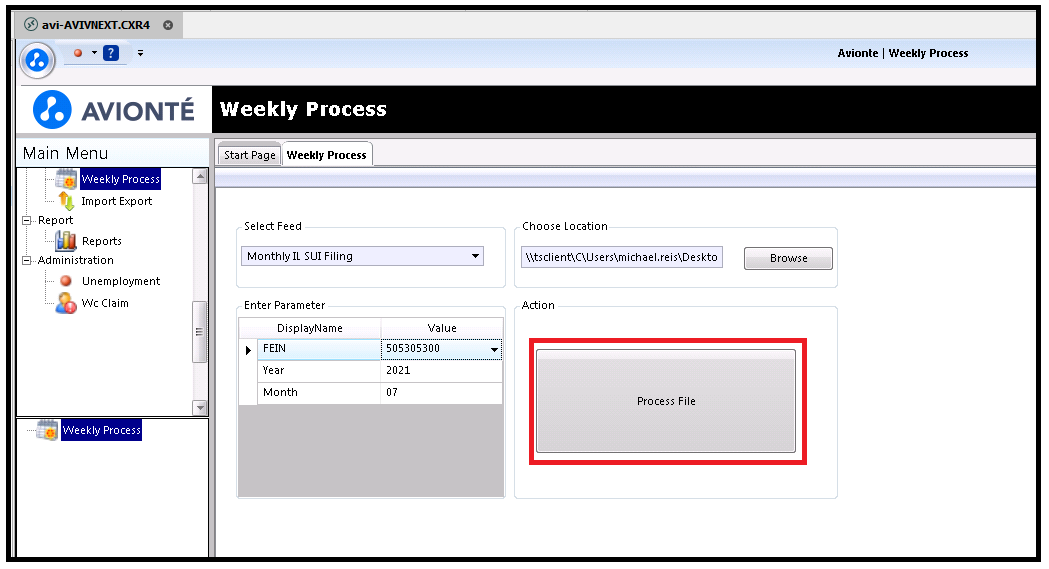Screen dimensions: 1049x569
Task: Click the Avionte round application menu button
Action: point(37,60)
